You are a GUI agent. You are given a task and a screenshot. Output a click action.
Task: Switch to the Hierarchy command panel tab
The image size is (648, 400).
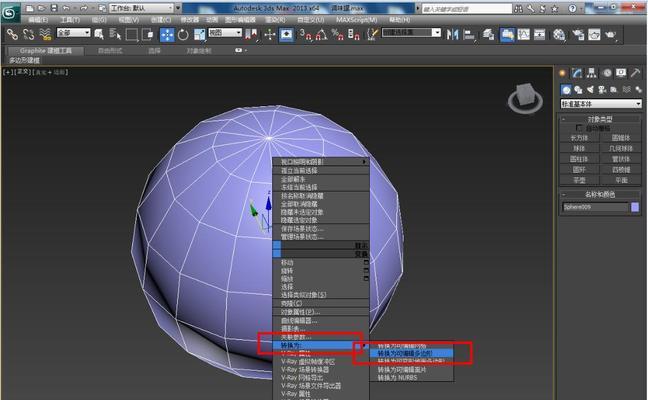592,73
